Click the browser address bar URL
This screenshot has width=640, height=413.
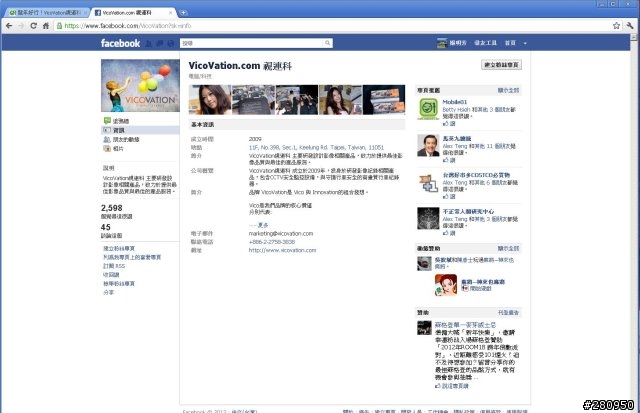click(x=128, y=26)
